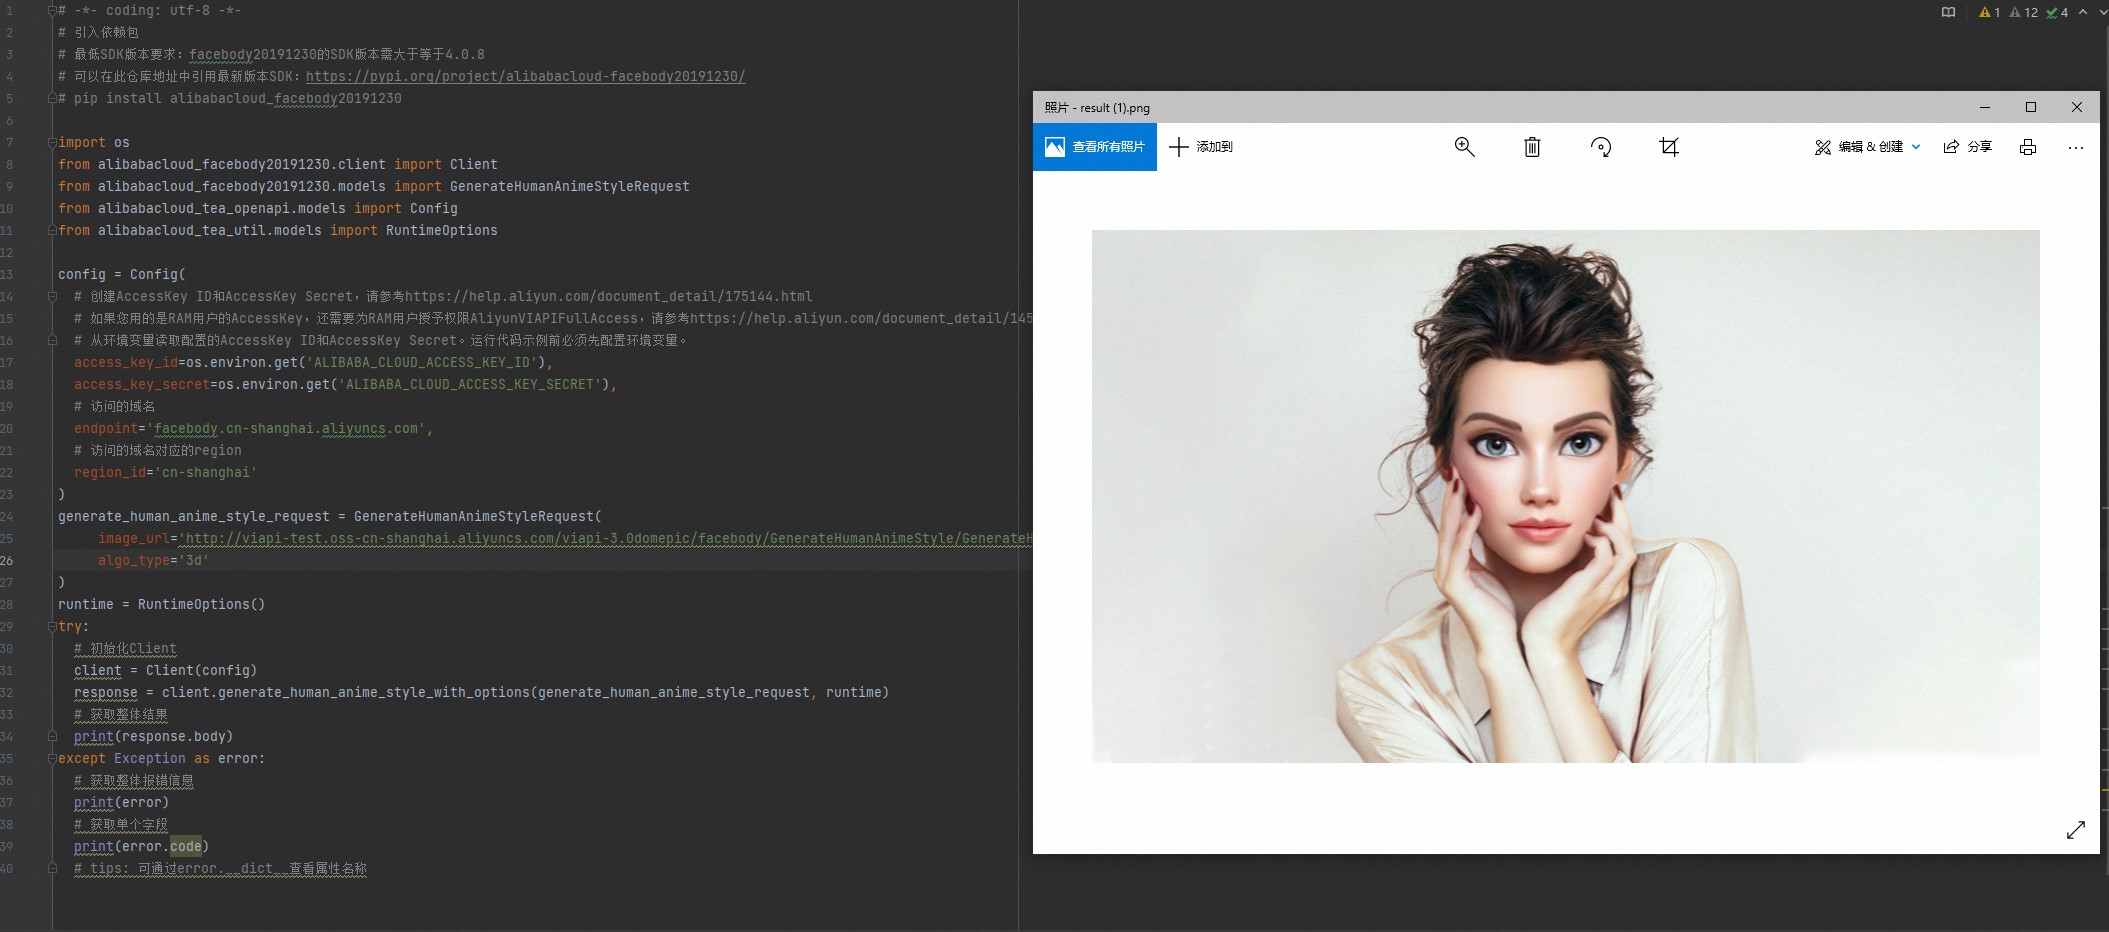Viewport: 2109px width, 932px height.
Task: Click line number 26 in the gutter
Action: 7,560
